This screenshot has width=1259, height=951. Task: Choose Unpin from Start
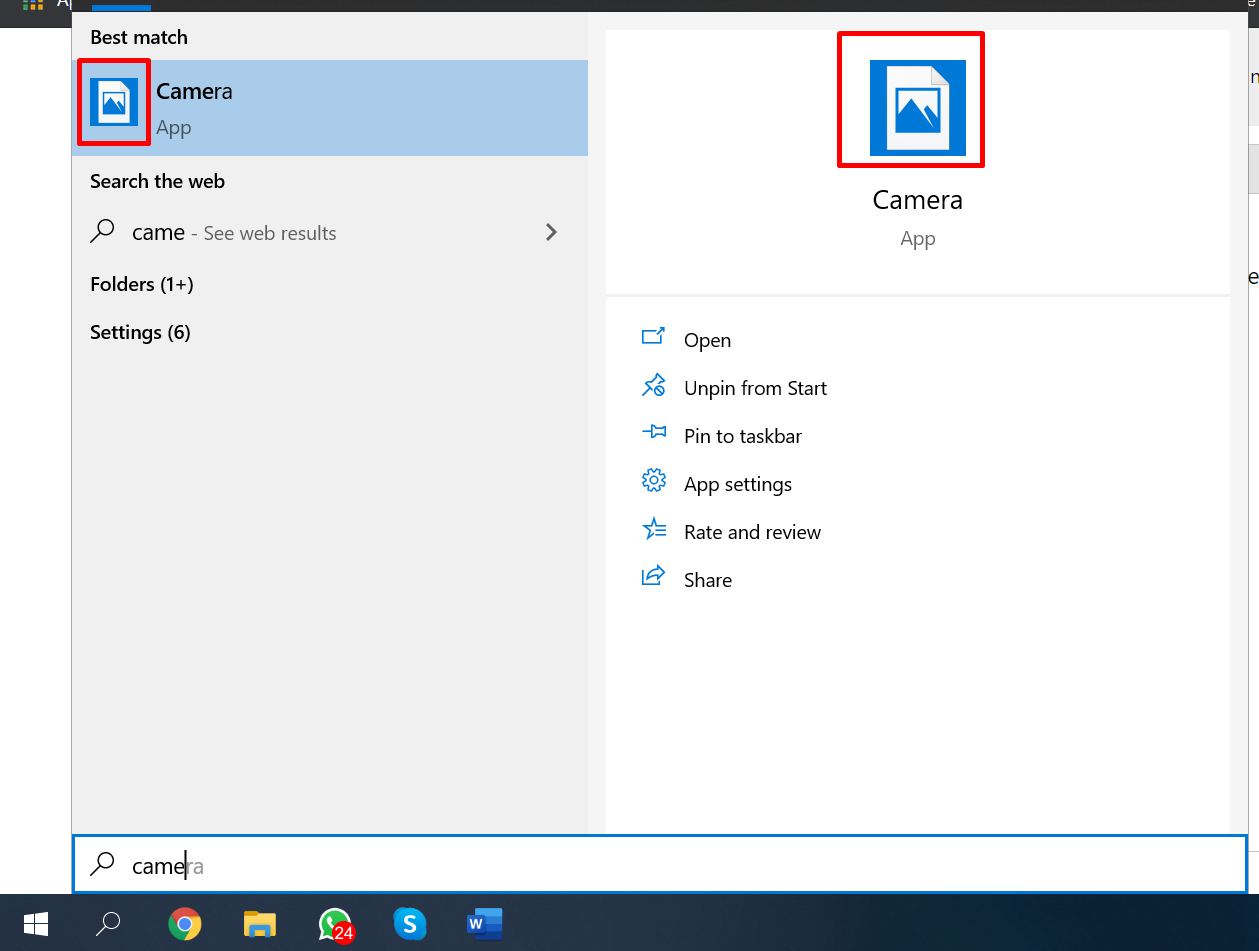(755, 388)
